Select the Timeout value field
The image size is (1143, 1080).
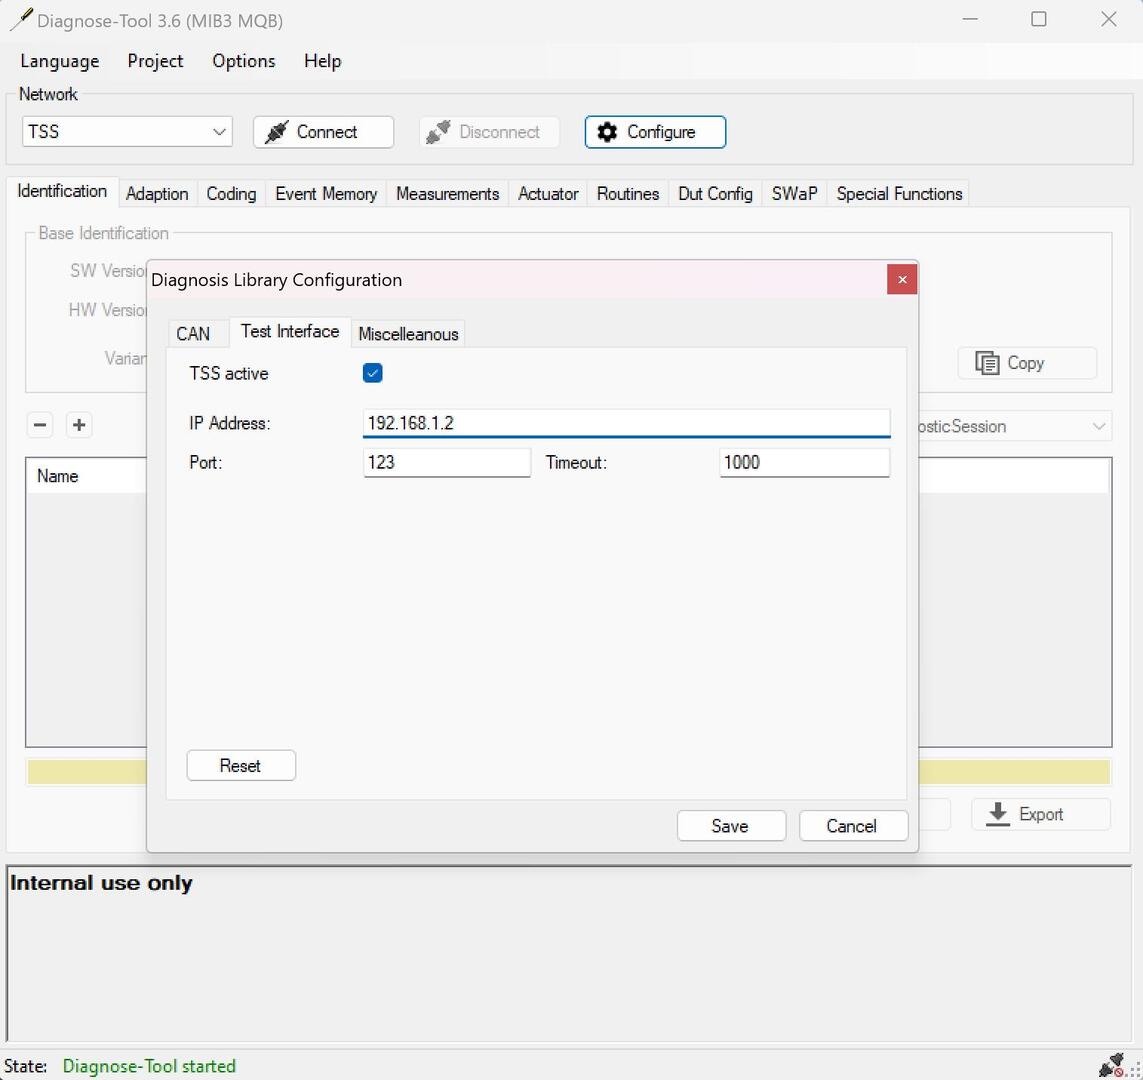point(803,462)
